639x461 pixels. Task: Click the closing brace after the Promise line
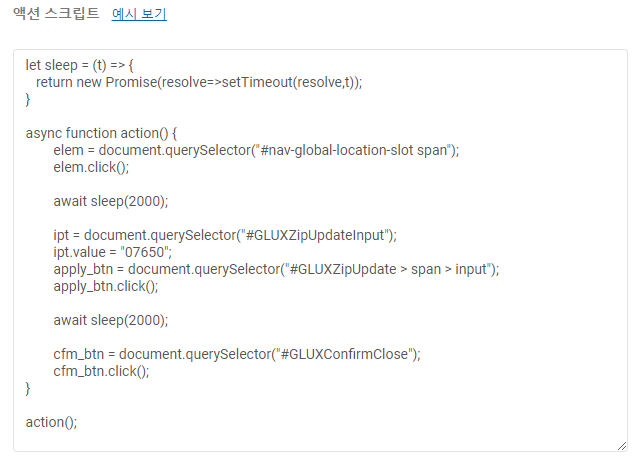pyautogui.click(x=28, y=99)
